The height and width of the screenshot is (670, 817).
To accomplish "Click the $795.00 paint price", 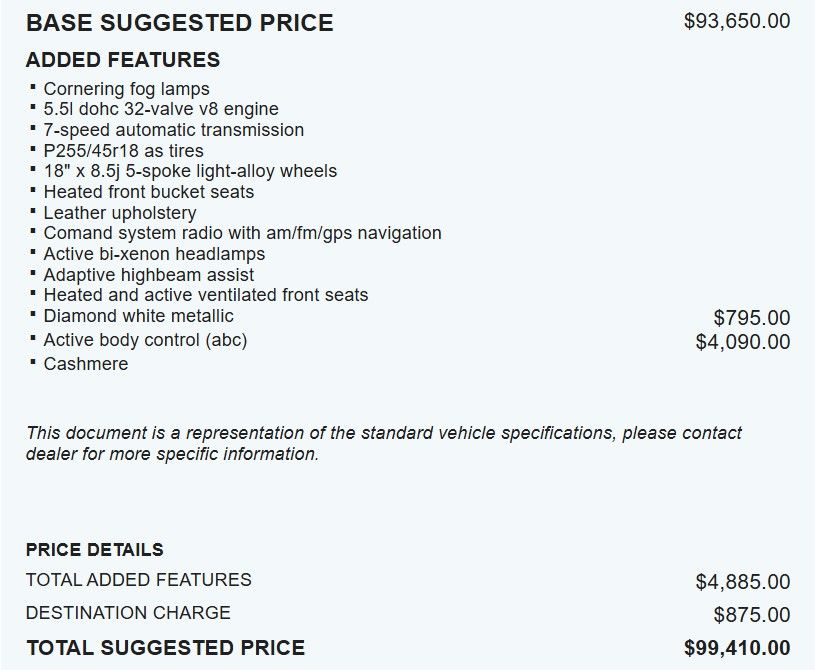I will pos(751,318).
